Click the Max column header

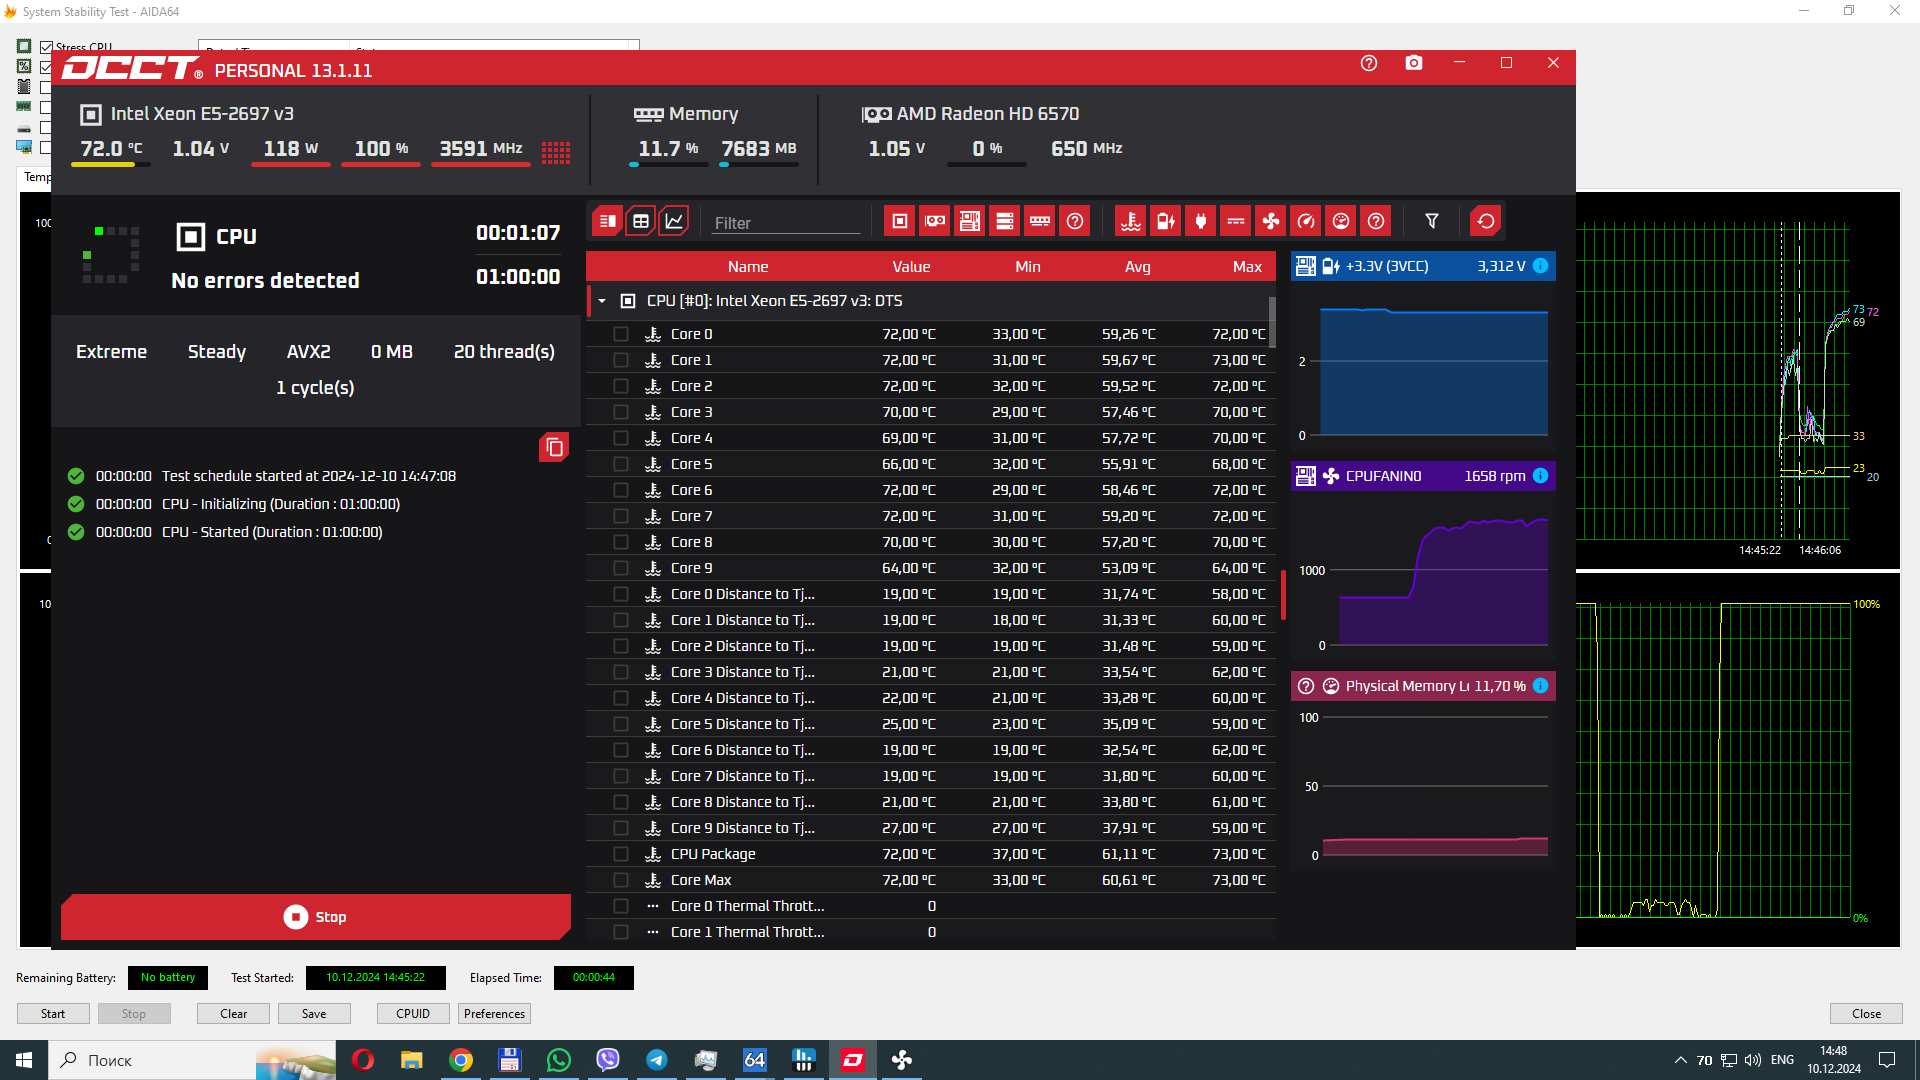click(1246, 266)
